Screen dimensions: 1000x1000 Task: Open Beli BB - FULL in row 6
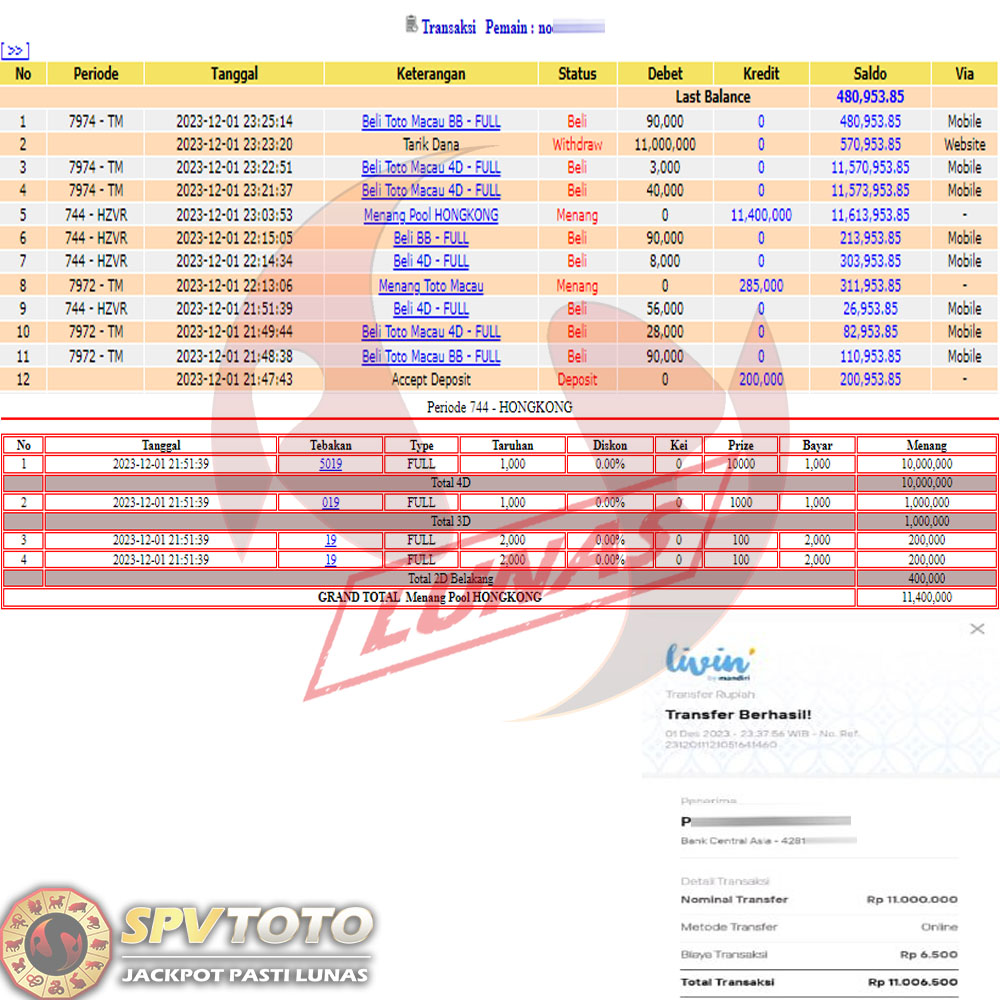click(431, 238)
